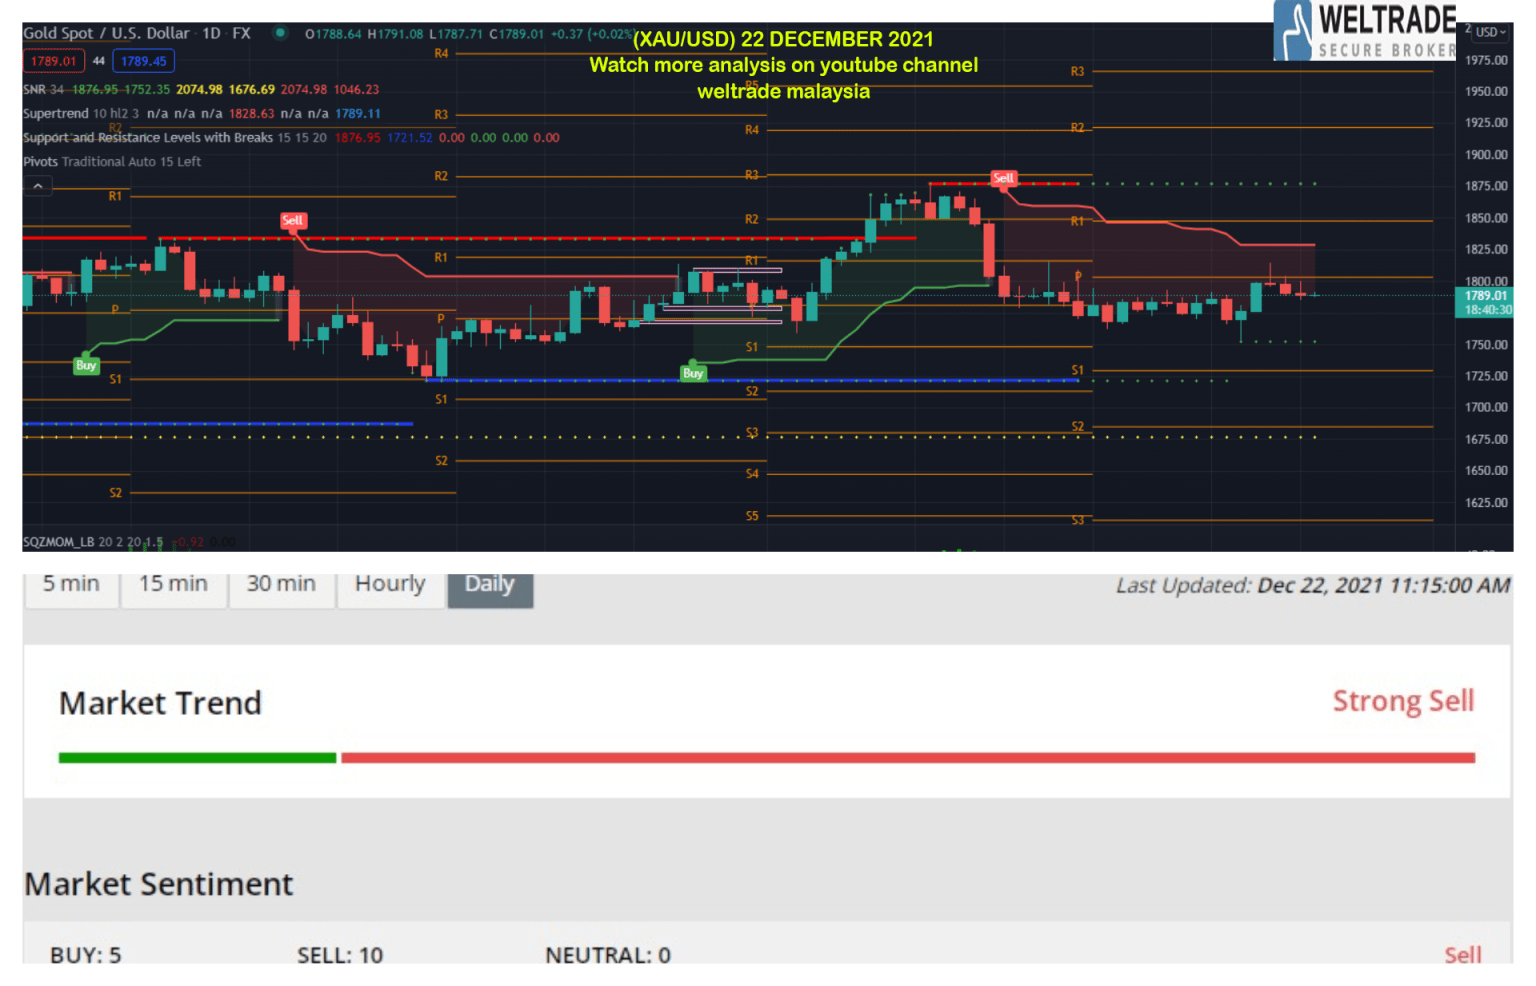
Task: Click the Market Trend heading
Action: point(160,703)
